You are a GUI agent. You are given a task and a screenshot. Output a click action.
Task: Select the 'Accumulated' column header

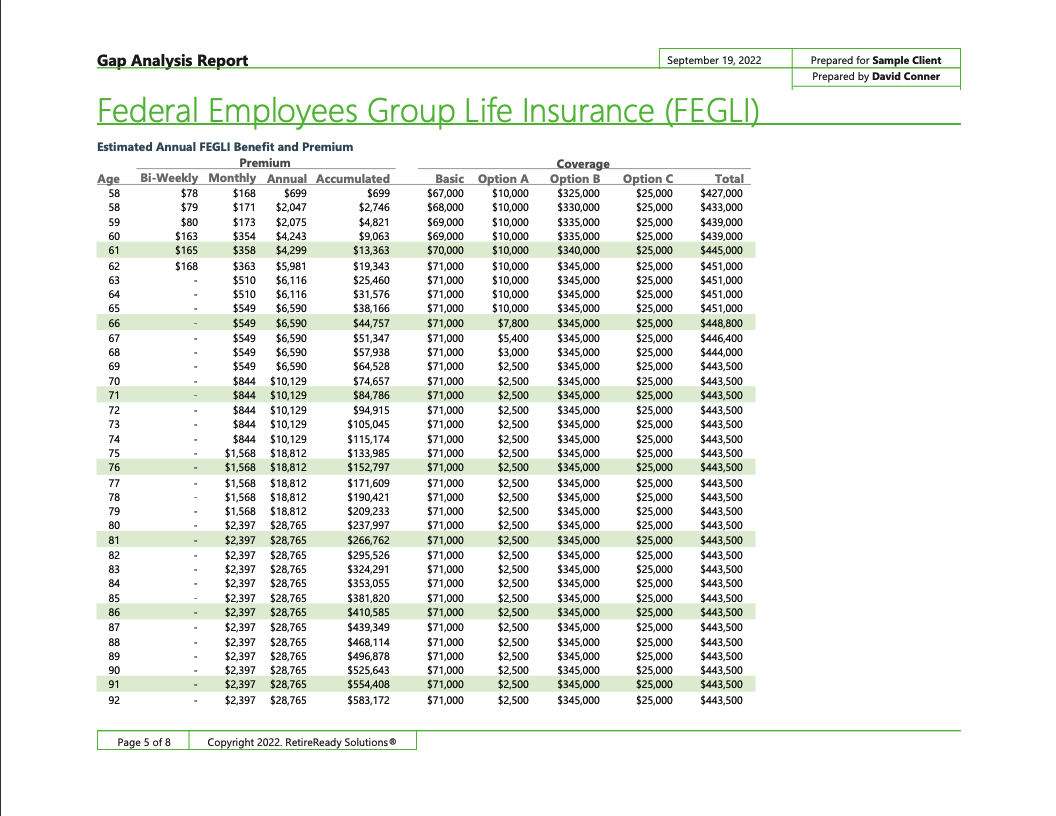353,178
